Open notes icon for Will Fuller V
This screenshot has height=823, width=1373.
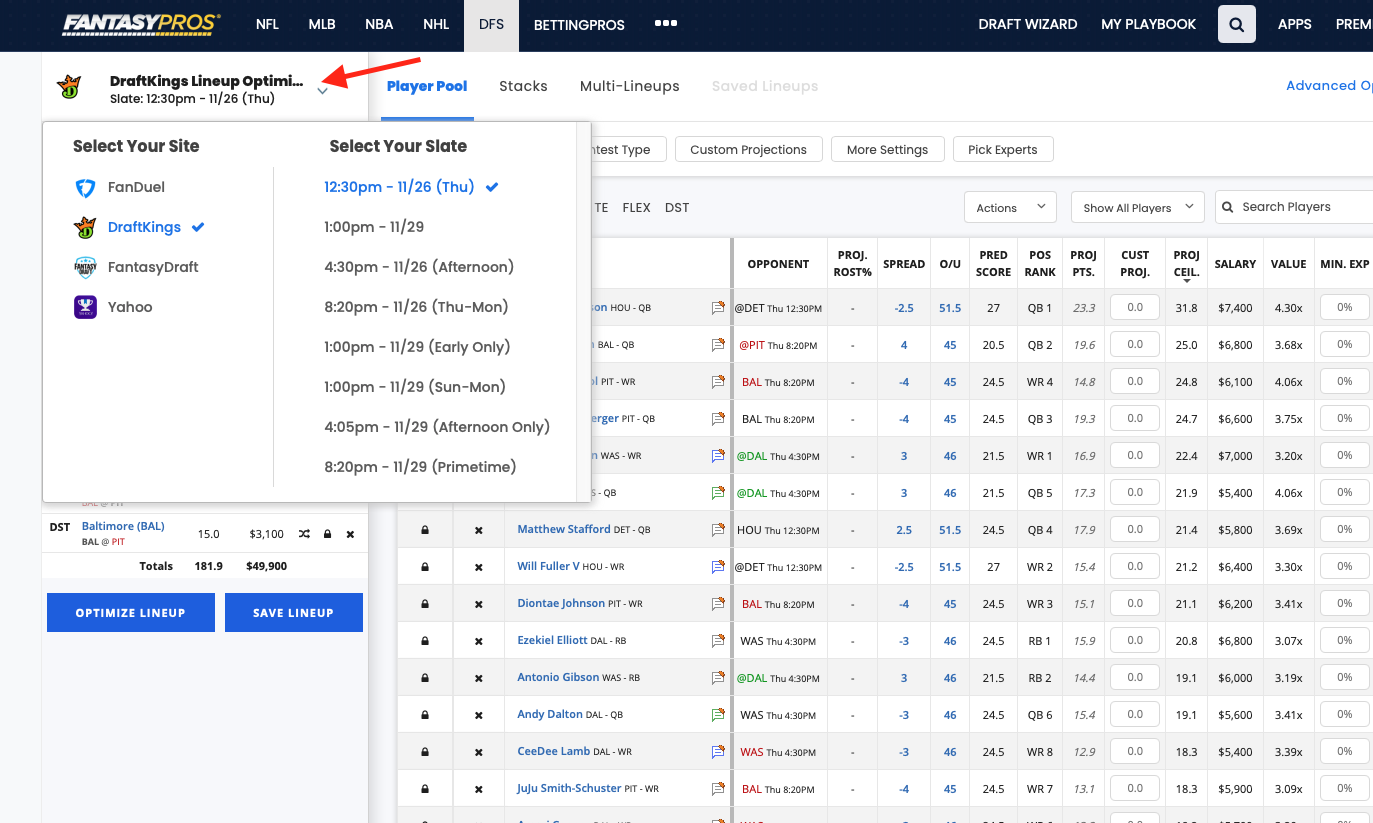point(718,567)
